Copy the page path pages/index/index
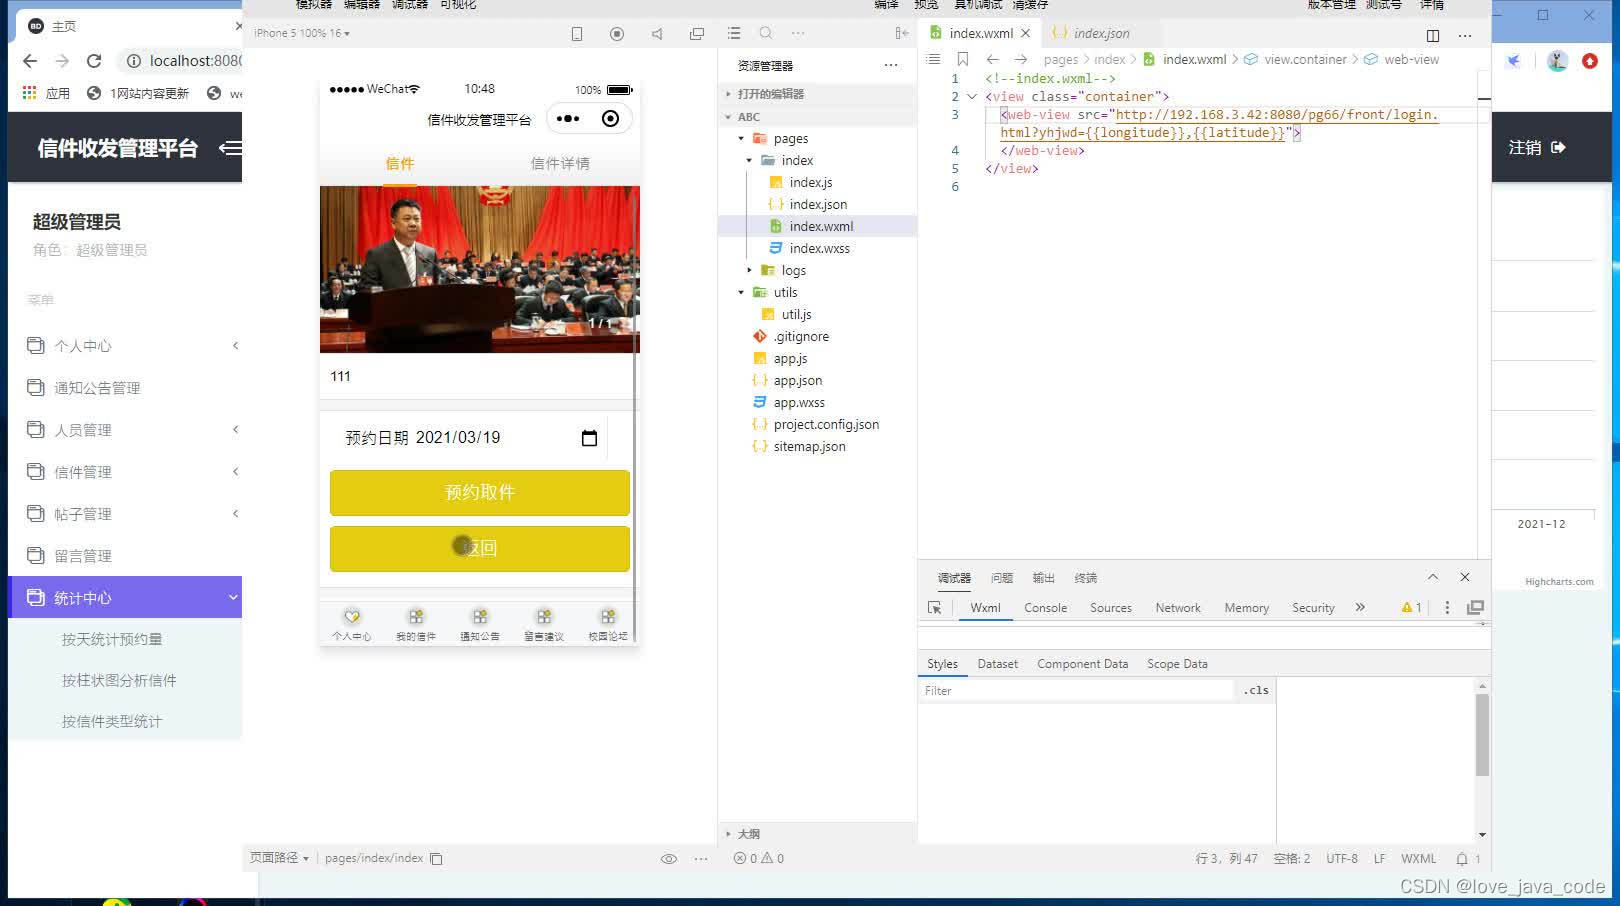Image resolution: width=1620 pixels, height=906 pixels. click(x=436, y=859)
